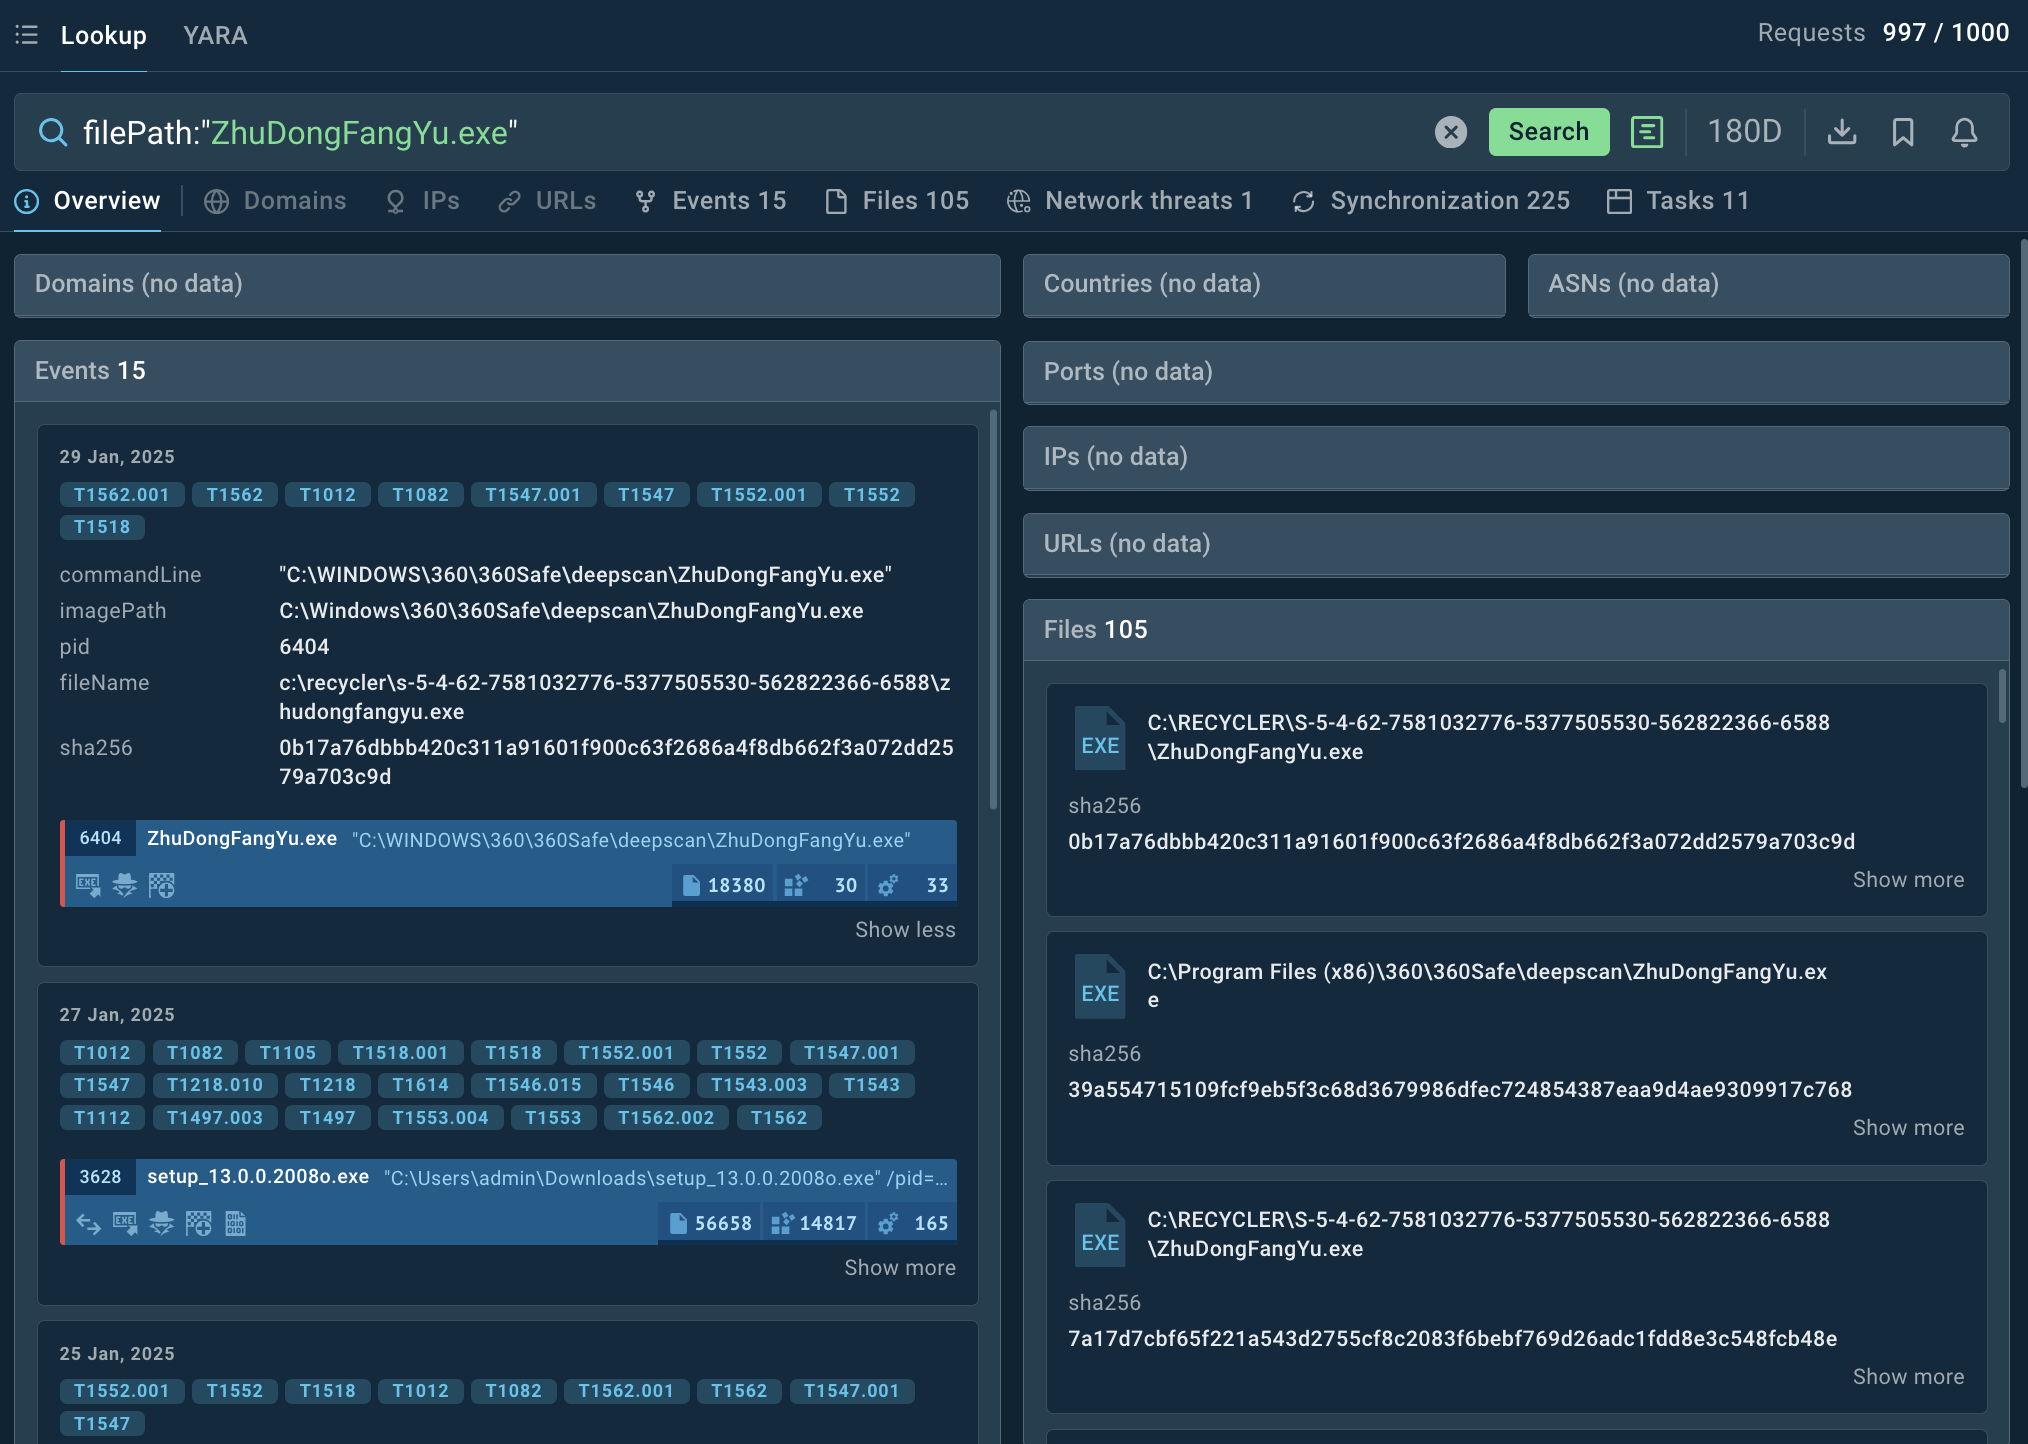Open the 180D time range selector
The width and height of the screenshot is (2028, 1444).
[1744, 132]
